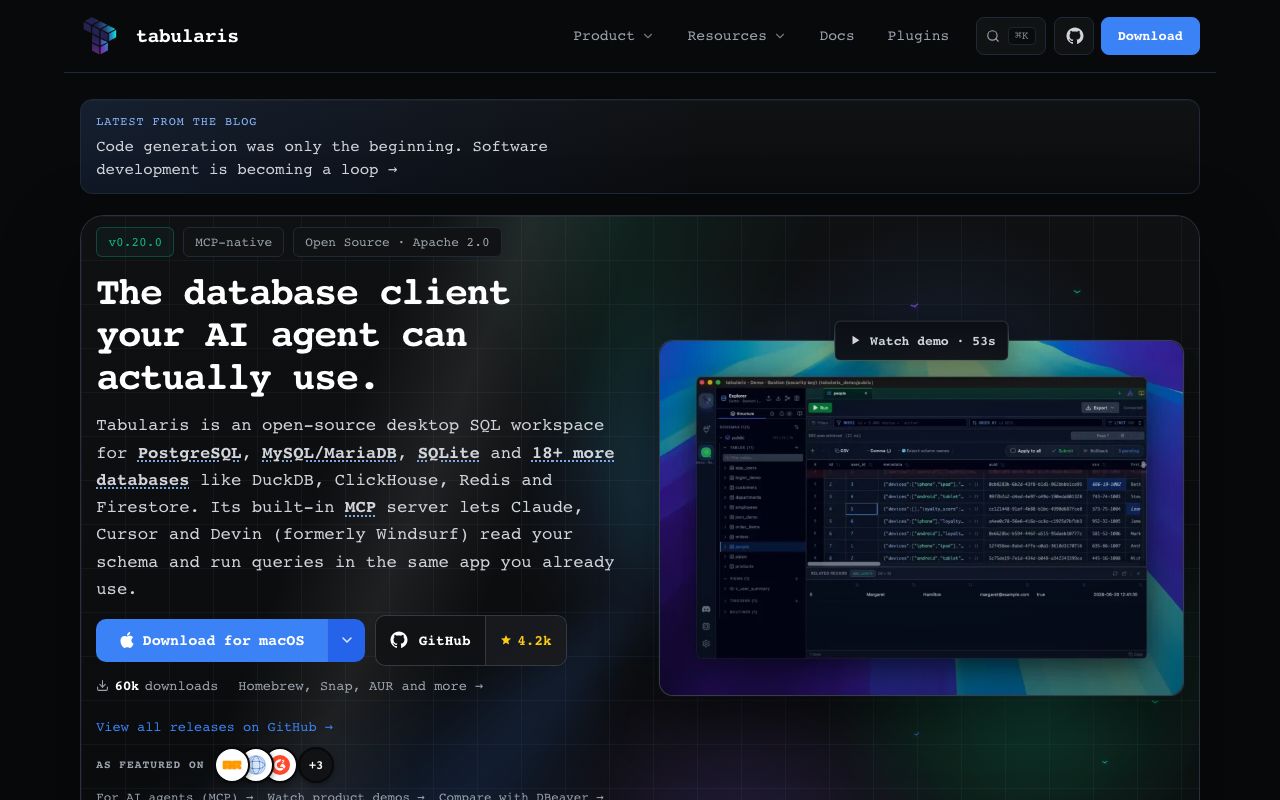This screenshot has height=800, width=1280.
Task: Click the v0.20.0 version badge
Action: coord(135,242)
